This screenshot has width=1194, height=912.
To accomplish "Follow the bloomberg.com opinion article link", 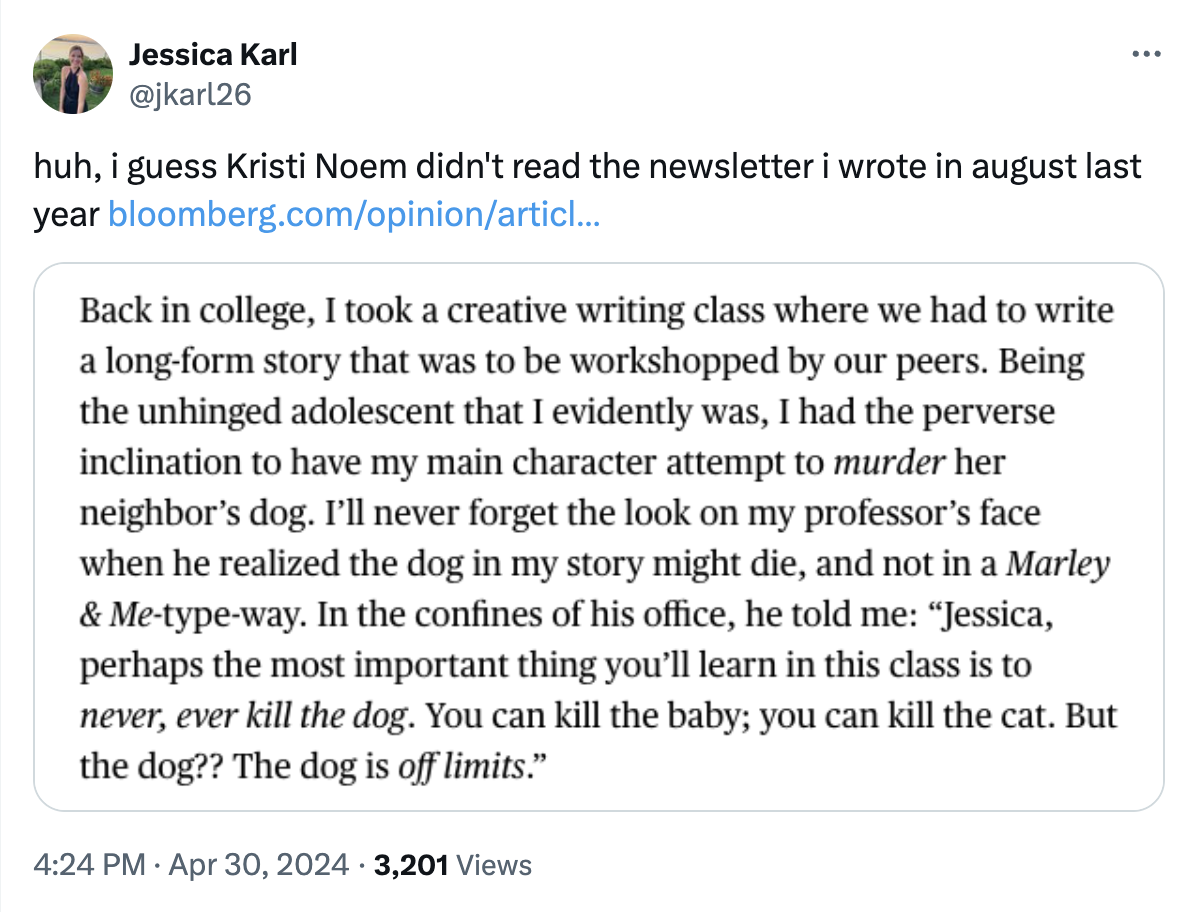I will tap(353, 213).
